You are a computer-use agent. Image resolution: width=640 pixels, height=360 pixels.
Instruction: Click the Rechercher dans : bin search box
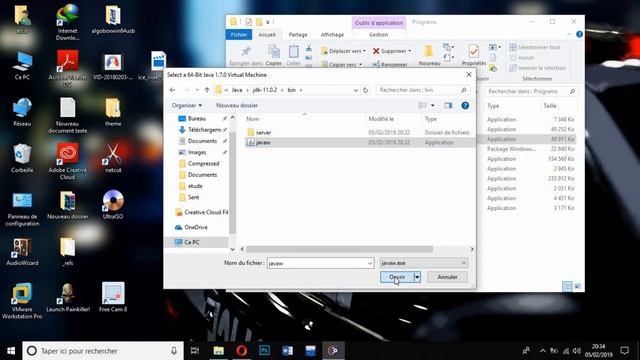(422, 90)
